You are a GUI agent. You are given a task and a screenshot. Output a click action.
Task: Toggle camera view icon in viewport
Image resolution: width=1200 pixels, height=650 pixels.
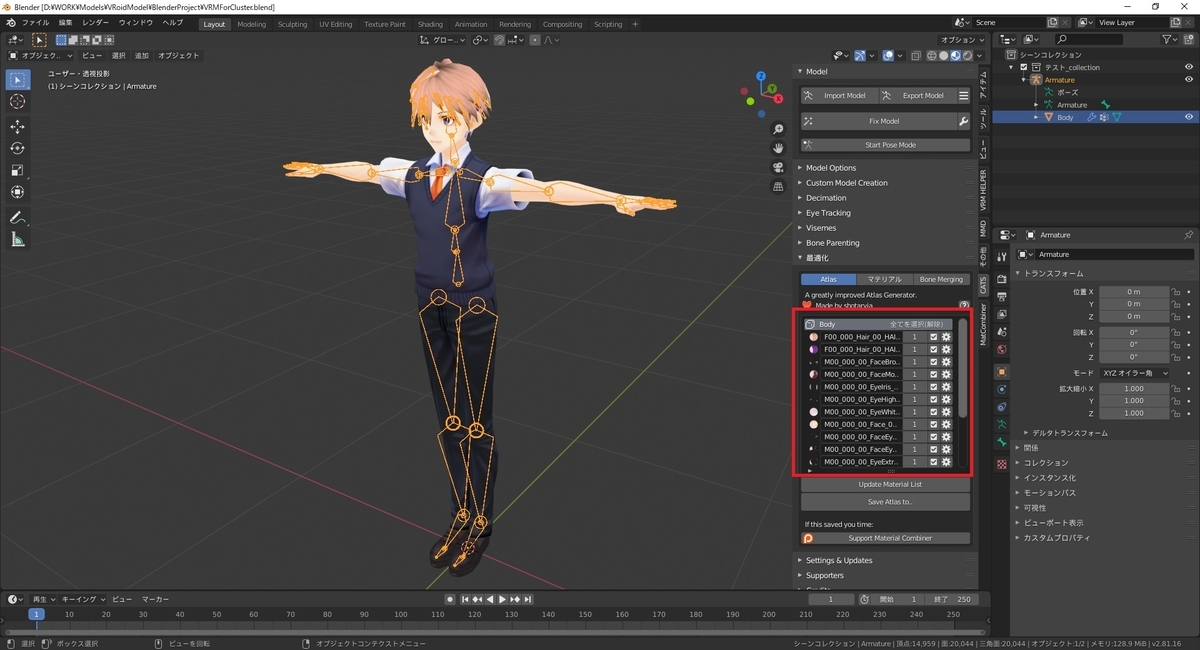(778, 167)
